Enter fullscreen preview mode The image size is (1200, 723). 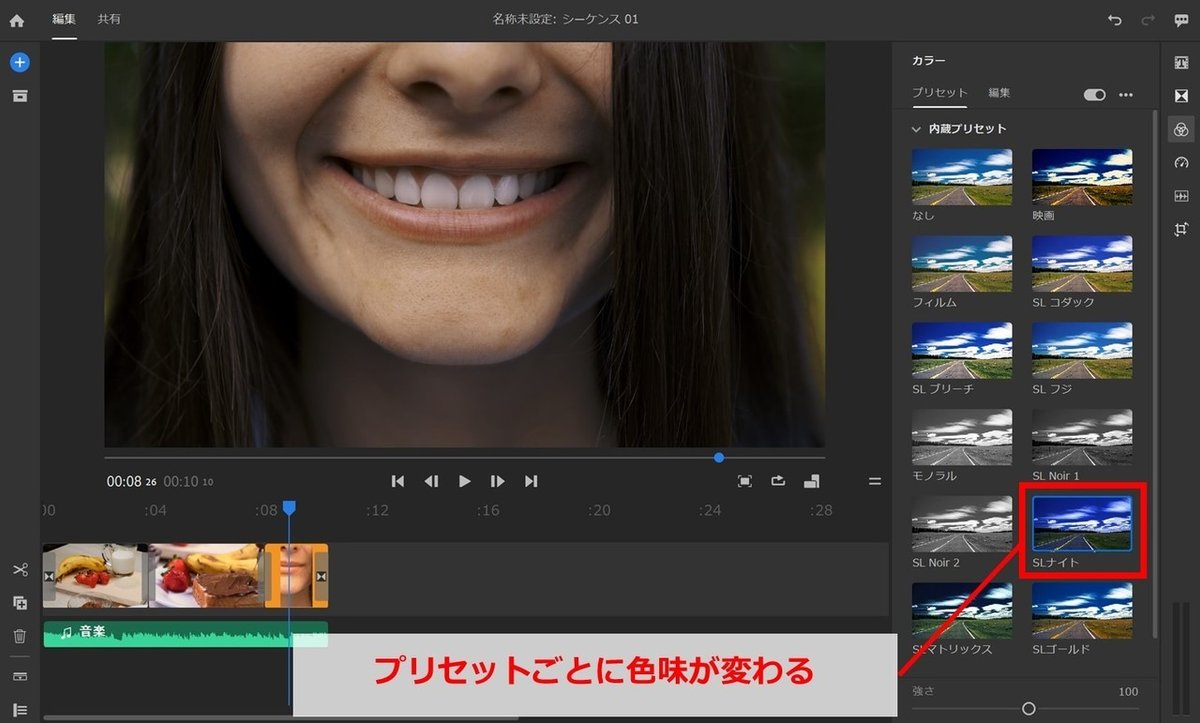point(745,481)
